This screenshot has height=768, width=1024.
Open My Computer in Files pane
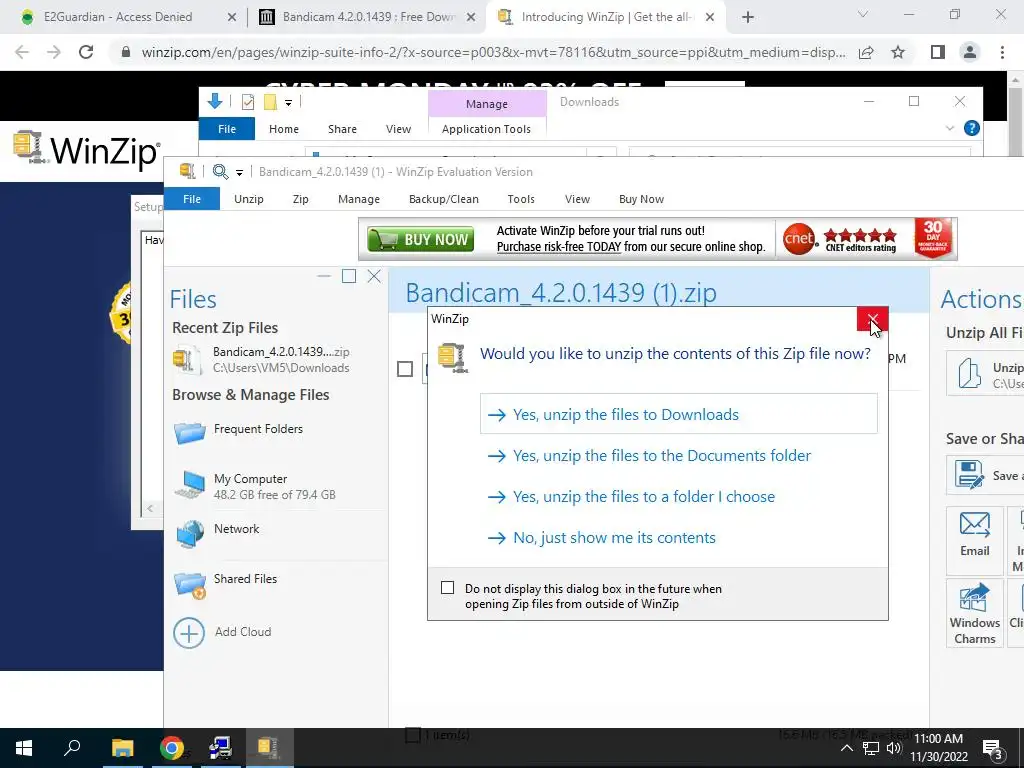pyautogui.click(x=255, y=487)
